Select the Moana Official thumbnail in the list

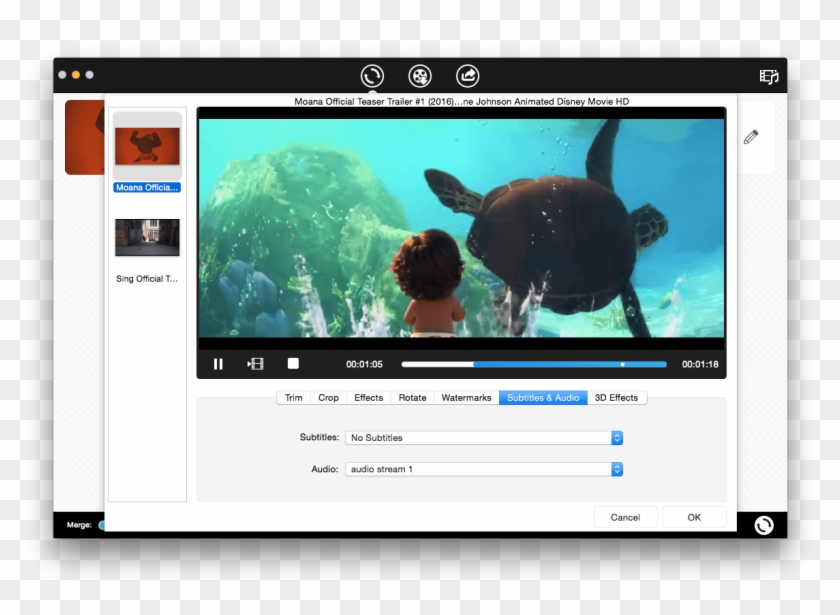[147, 146]
